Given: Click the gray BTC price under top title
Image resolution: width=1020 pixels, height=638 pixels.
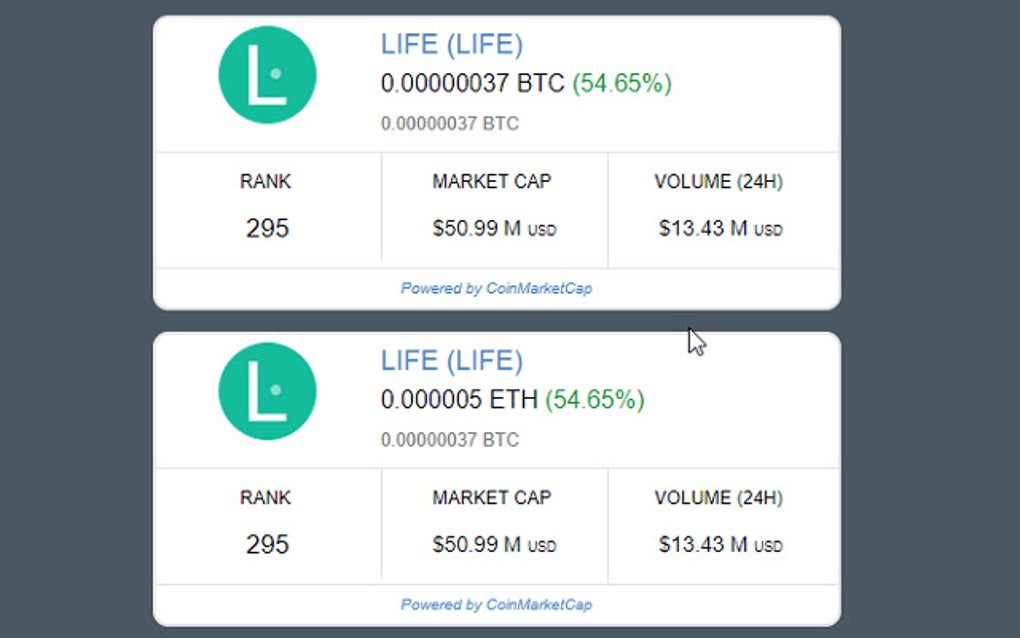Looking at the screenshot, I should [448, 124].
